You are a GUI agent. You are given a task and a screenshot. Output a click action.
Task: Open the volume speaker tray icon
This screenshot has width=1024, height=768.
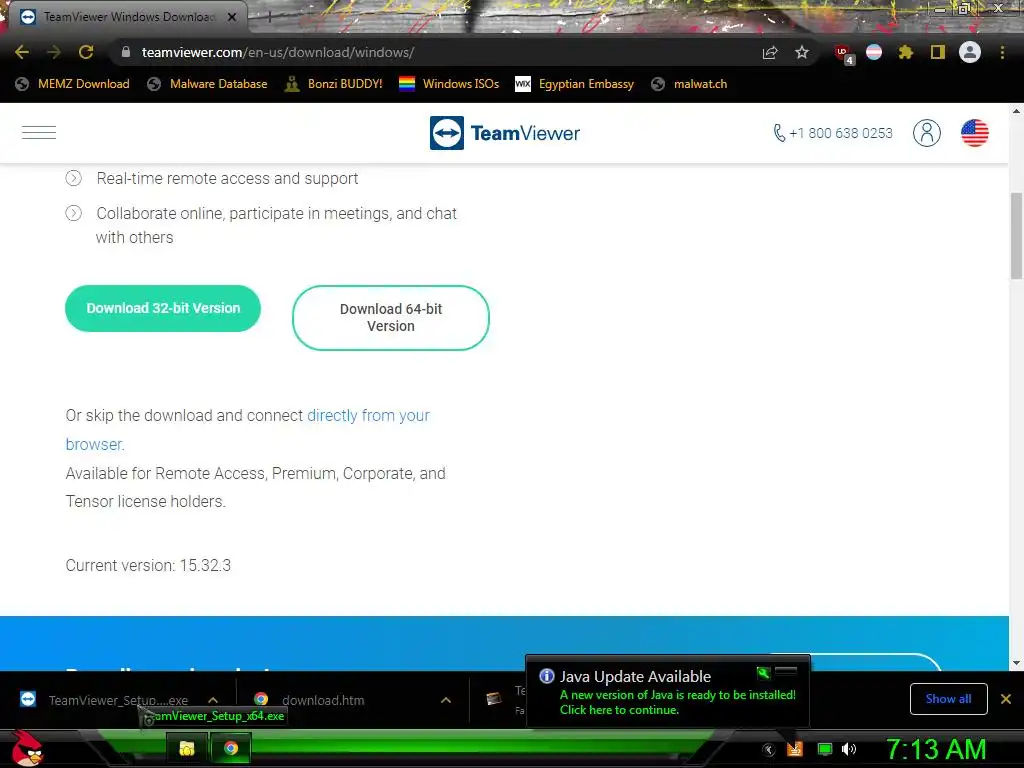tap(848, 749)
